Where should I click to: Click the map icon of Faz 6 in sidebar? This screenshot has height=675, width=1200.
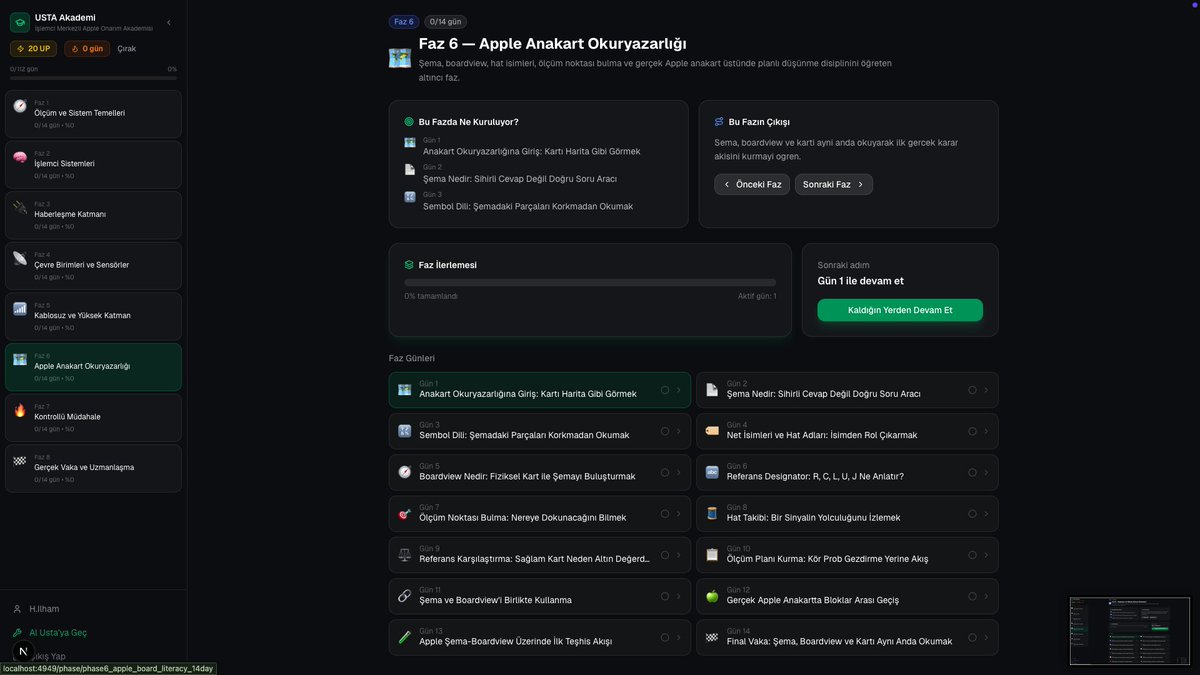[x=20, y=359]
